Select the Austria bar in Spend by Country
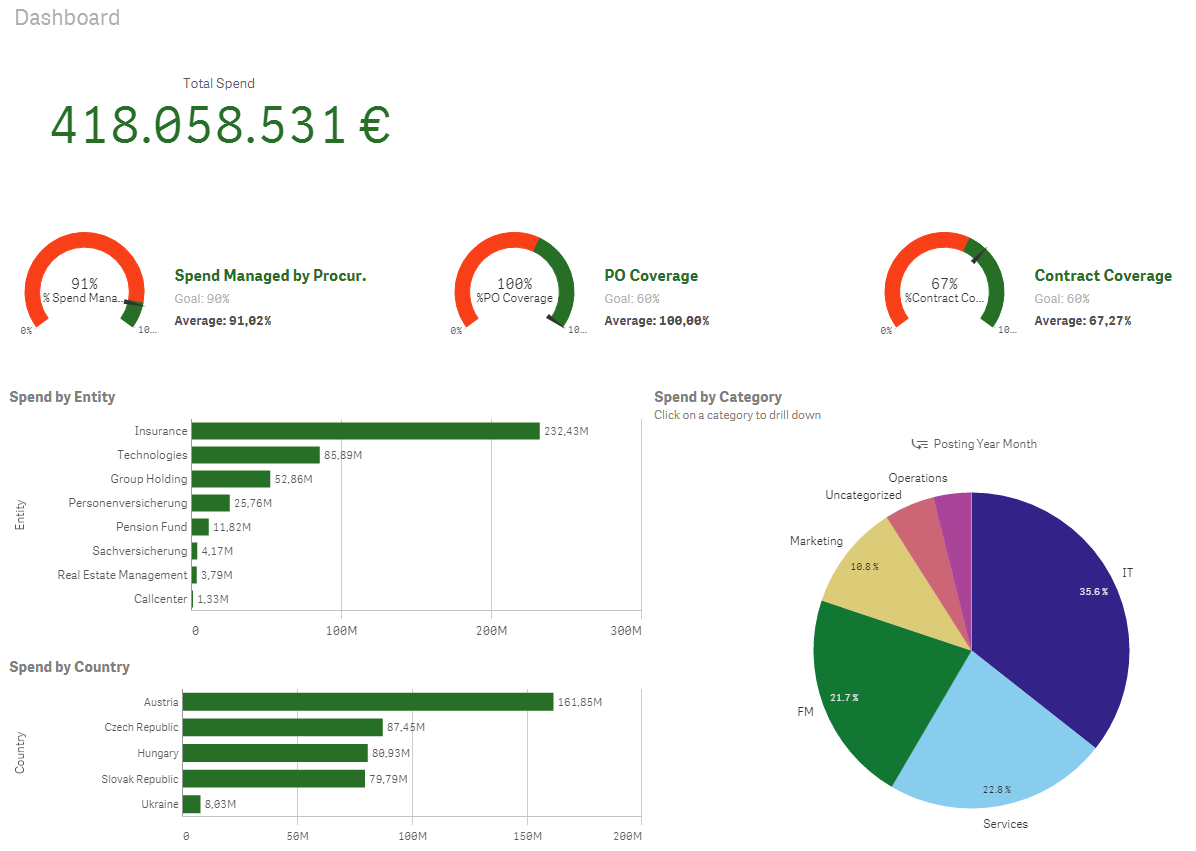This screenshot has width=1196, height=851. (367, 702)
